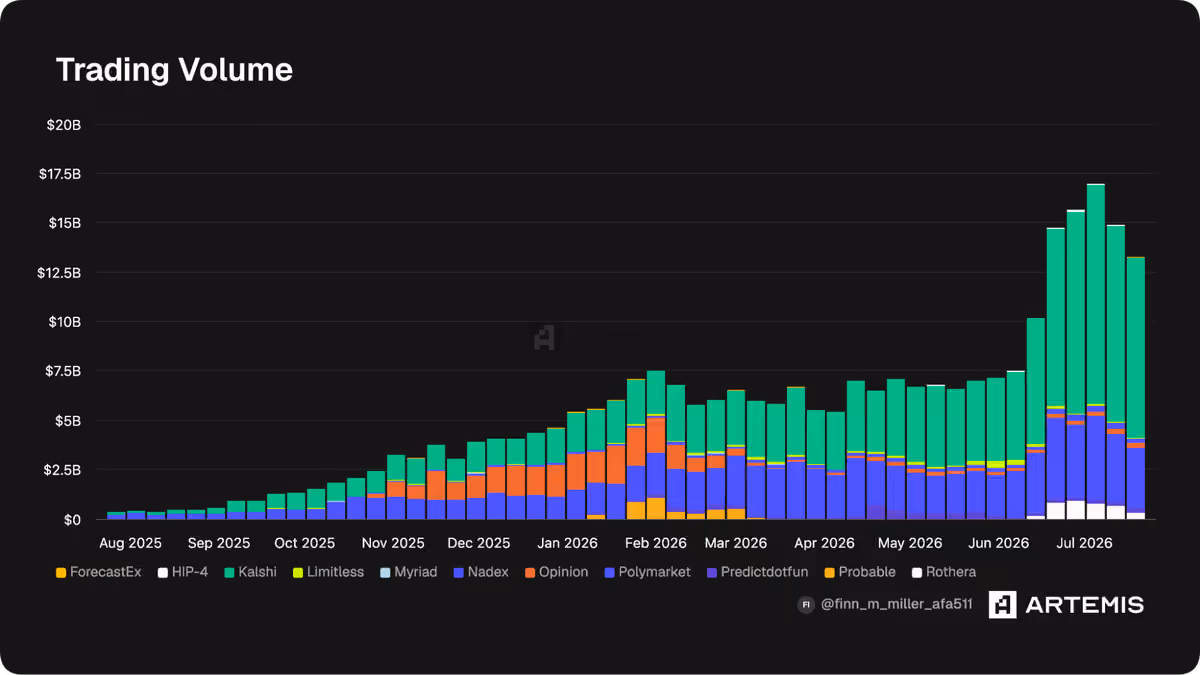The image size is (1200, 675).
Task: Click the $10B y-axis label
Action: tap(64, 322)
